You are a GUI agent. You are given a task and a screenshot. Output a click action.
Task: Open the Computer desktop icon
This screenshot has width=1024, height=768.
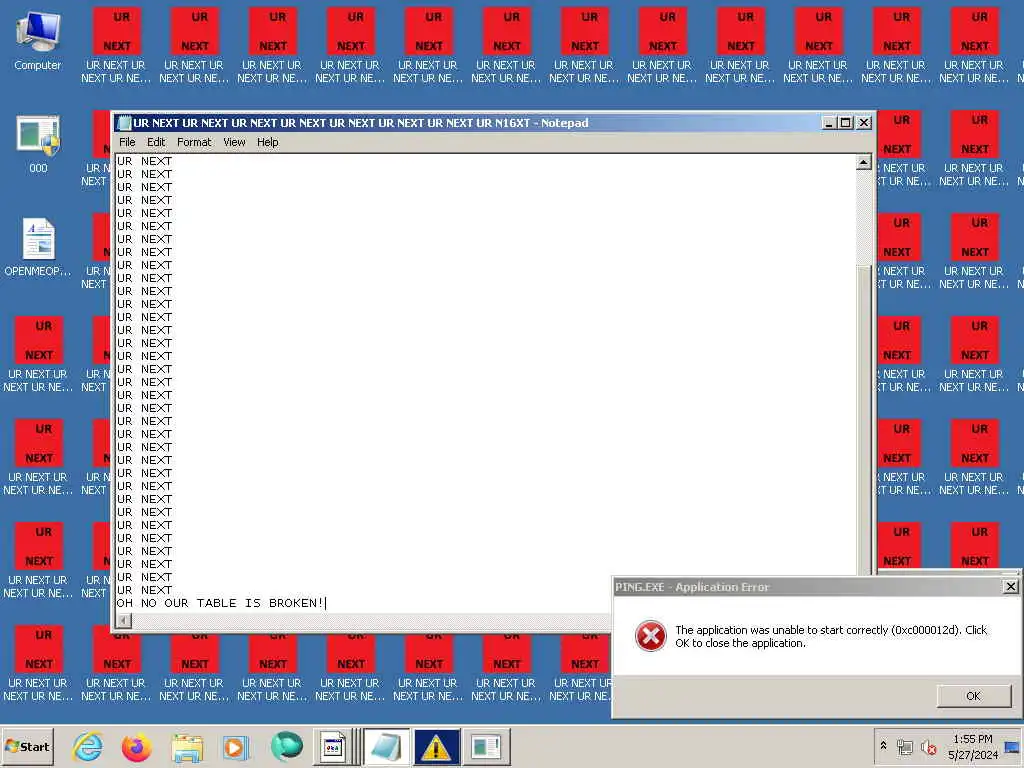(x=38, y=40)
